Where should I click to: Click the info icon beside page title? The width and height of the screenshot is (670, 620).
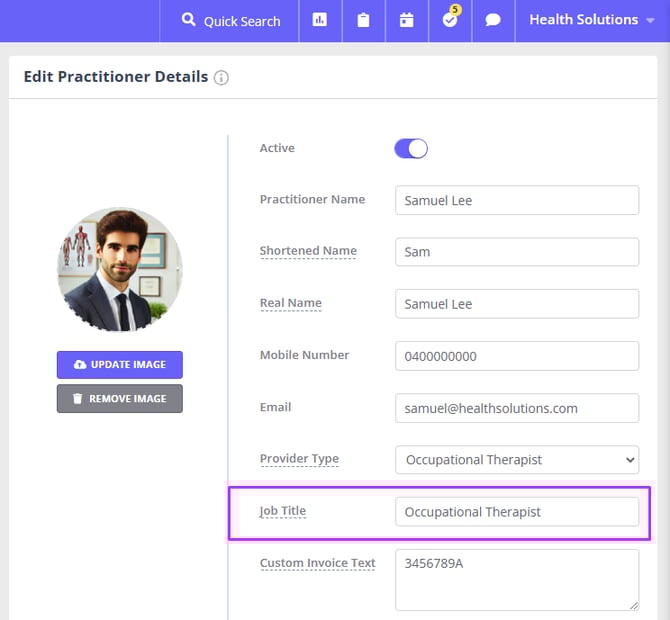[x=221, y=78]
